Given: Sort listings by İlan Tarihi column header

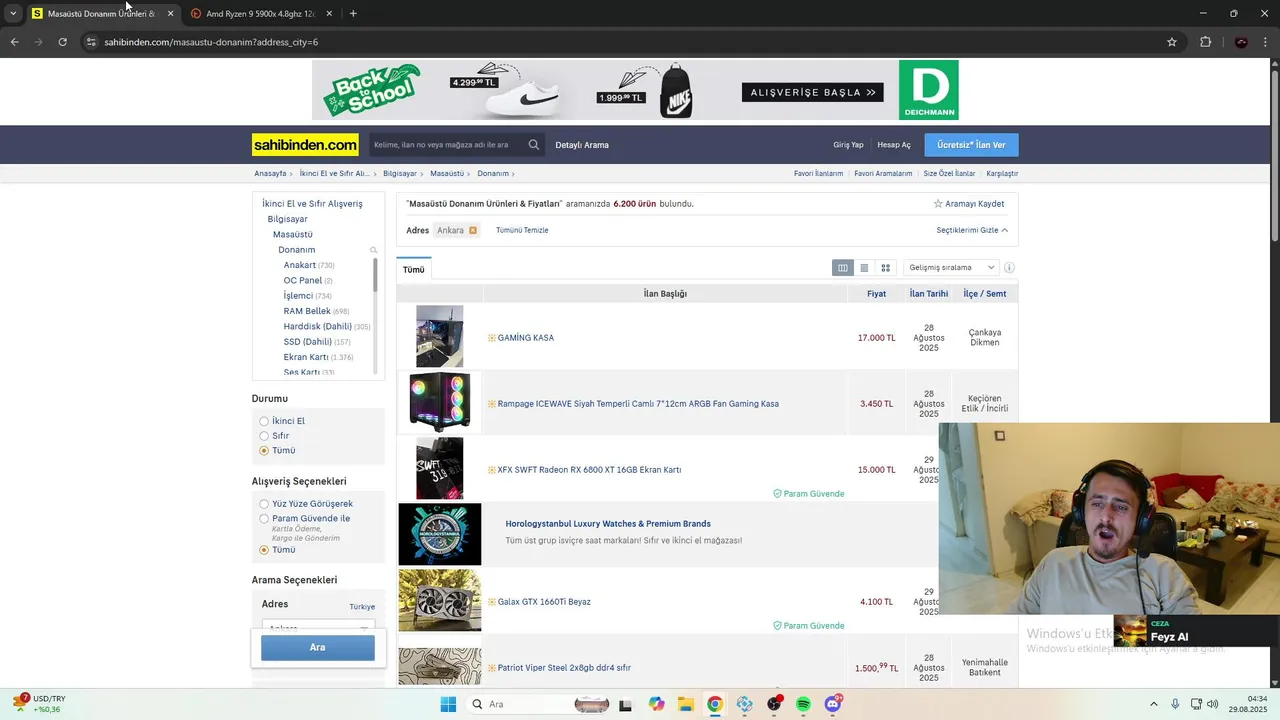Looking at the screenshot, I should [x=929, y=294].
